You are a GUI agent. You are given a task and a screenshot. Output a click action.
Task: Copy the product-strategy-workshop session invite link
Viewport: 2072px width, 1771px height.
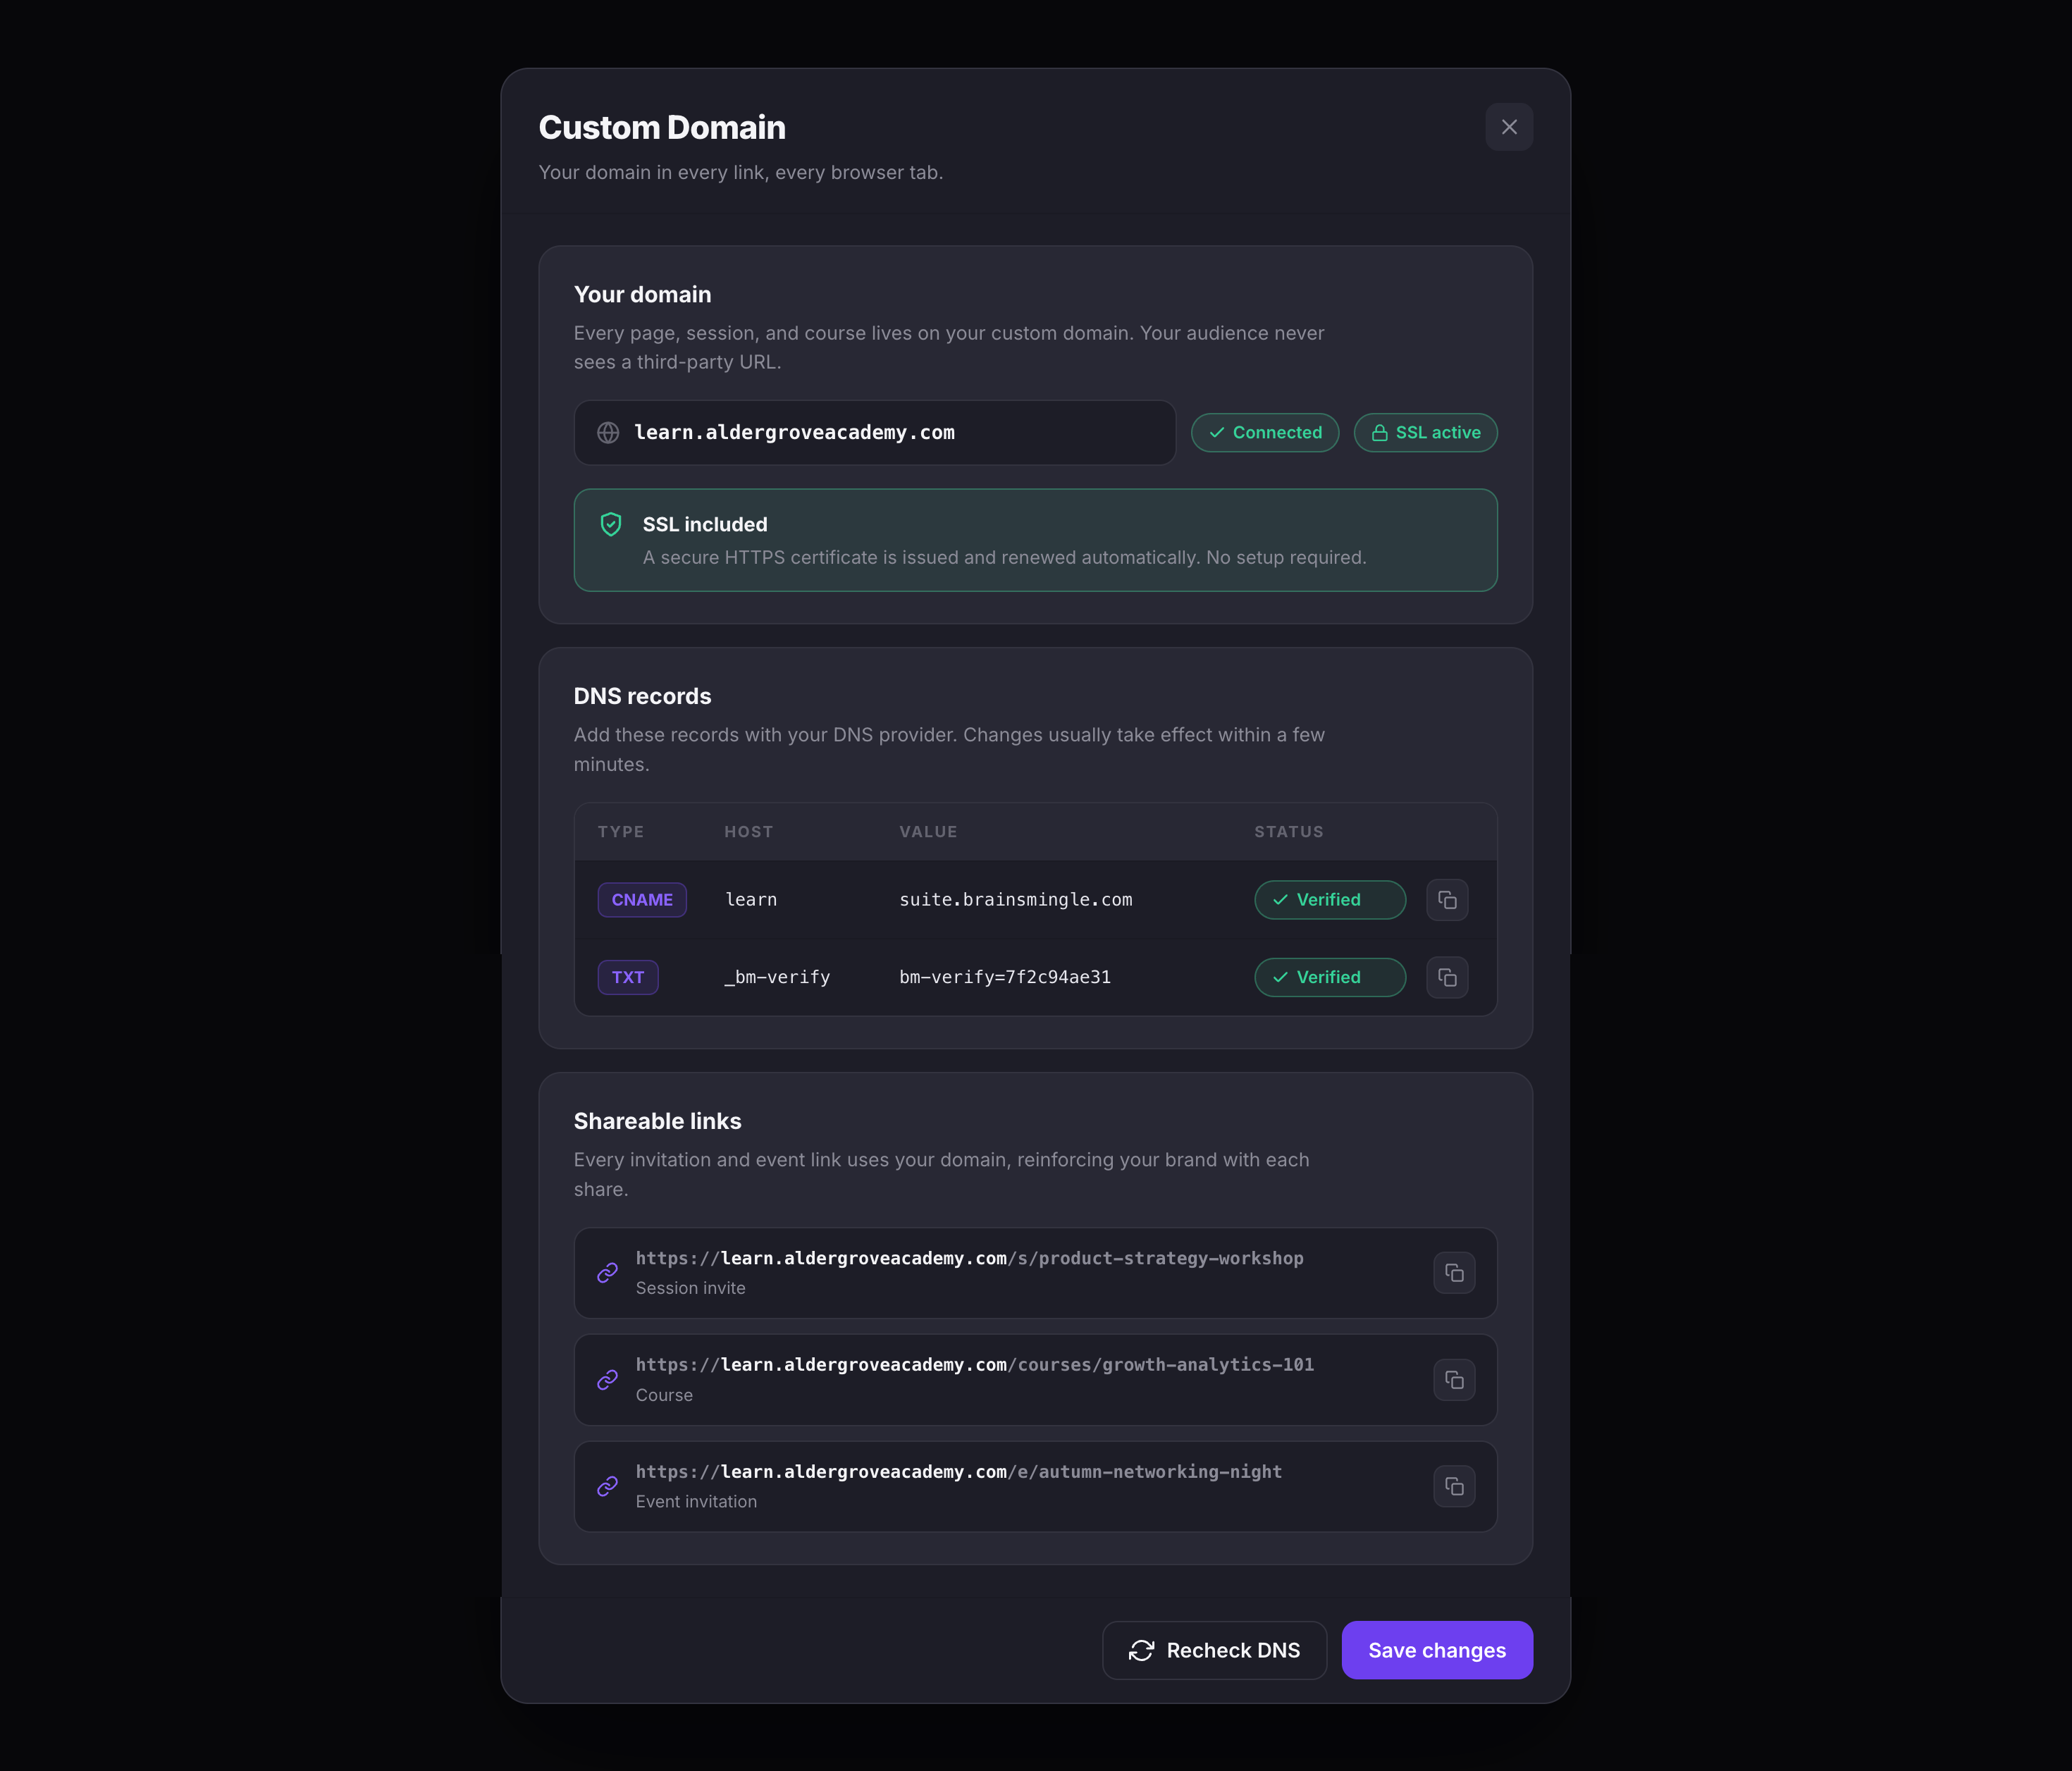point(1454,1273)
